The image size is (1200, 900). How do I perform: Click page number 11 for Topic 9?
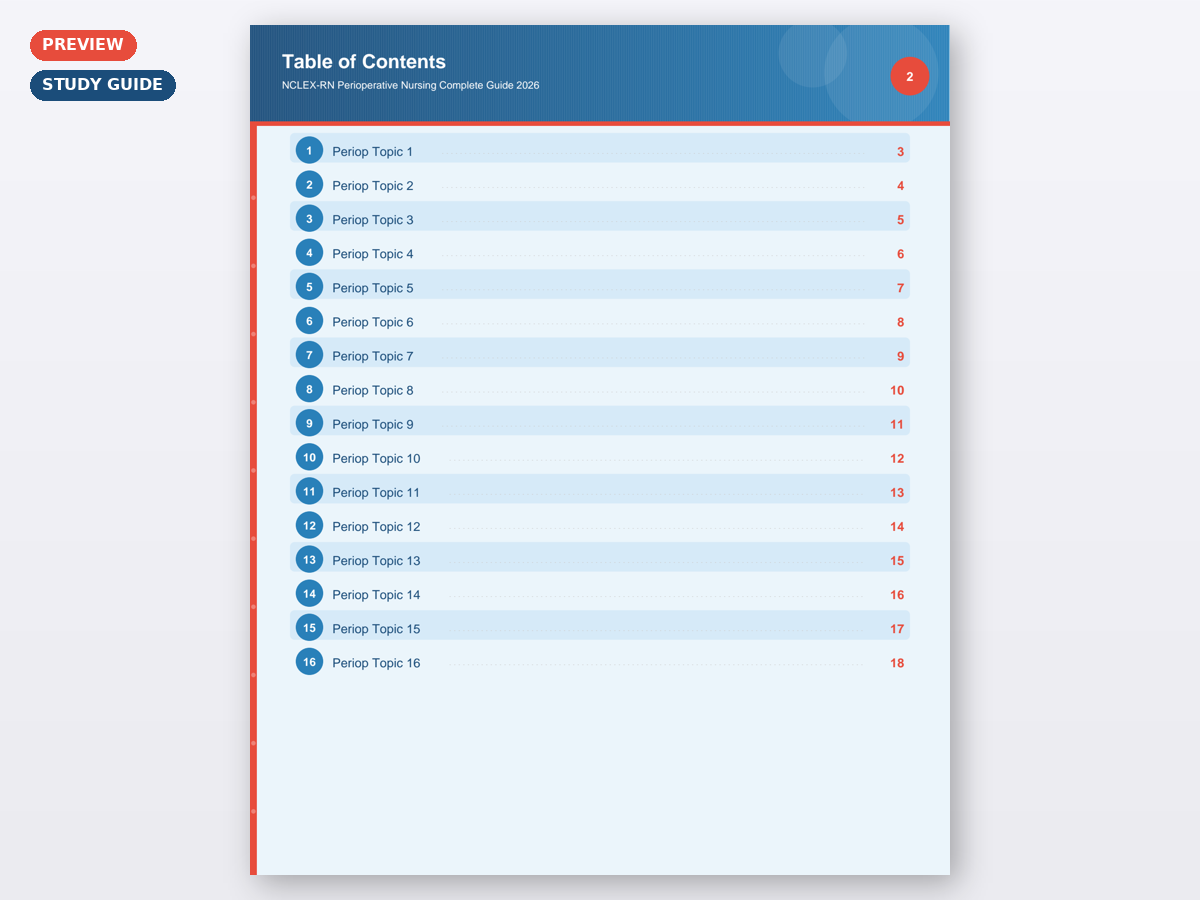[896, 425]
